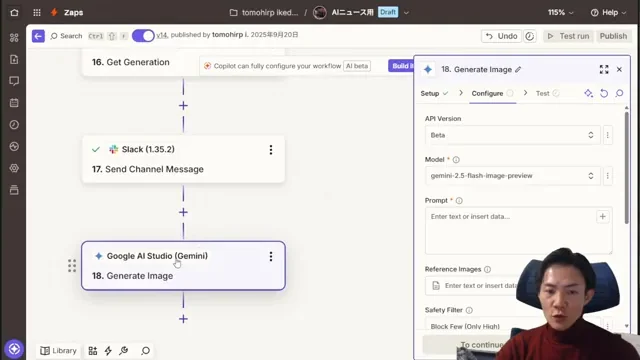Expand the Draft status dropdown arrow

coord(407,13)
